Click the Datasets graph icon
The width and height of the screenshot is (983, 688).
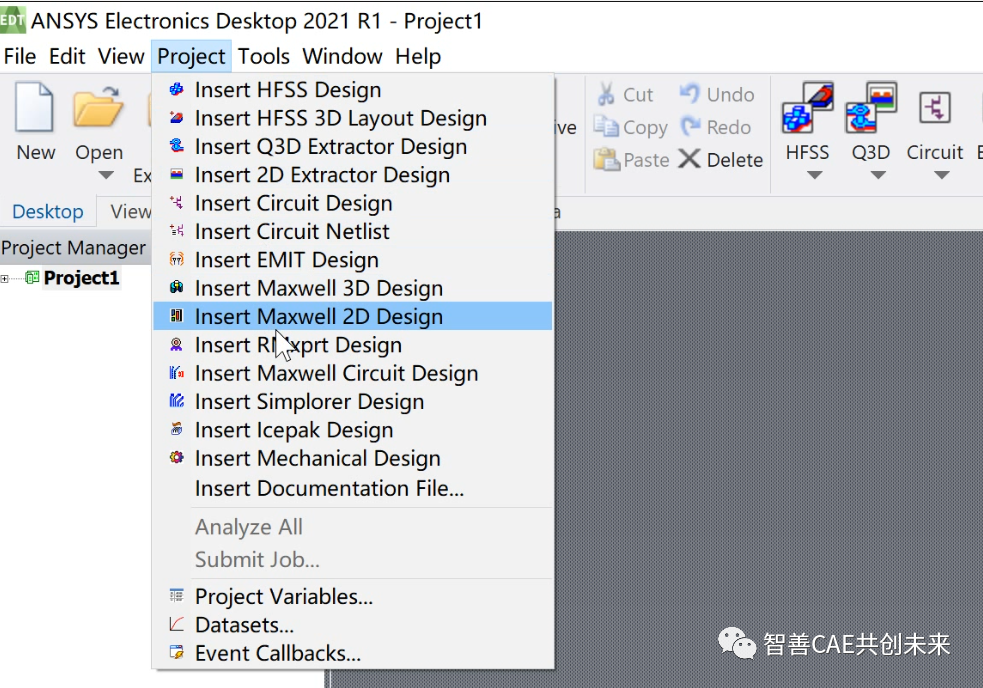pos(177,624)
